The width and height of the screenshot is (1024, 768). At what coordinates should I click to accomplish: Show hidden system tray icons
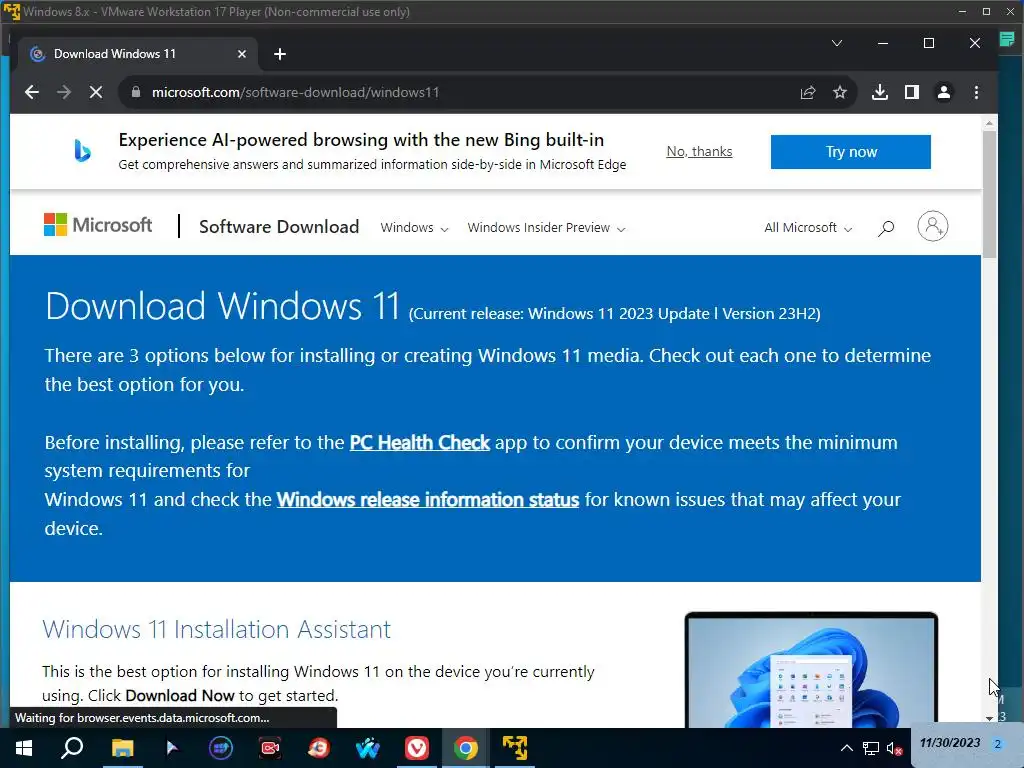click(846, 748)
